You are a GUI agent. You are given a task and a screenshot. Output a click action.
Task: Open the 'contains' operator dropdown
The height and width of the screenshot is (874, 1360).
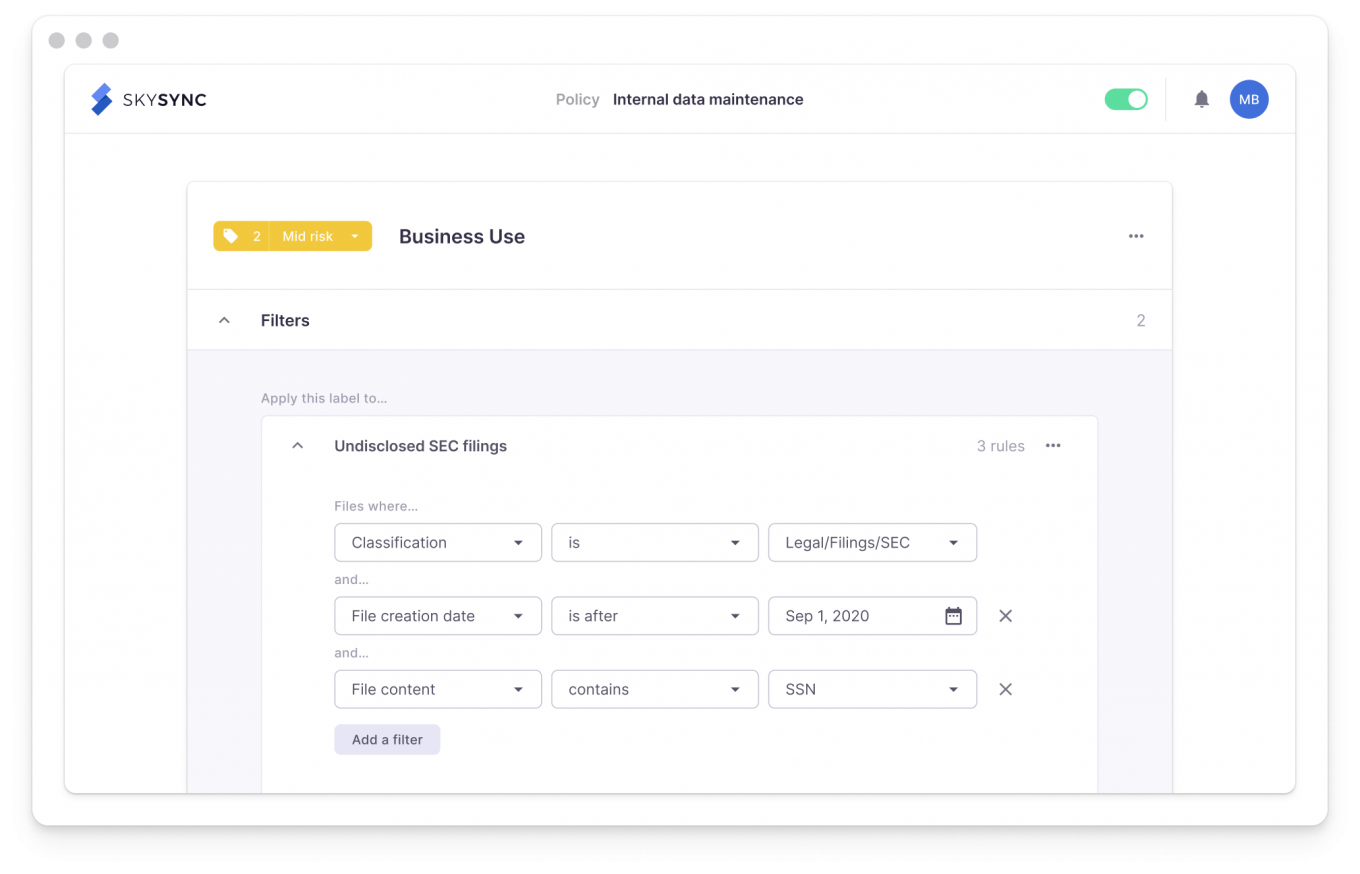(x=655, y=689)
